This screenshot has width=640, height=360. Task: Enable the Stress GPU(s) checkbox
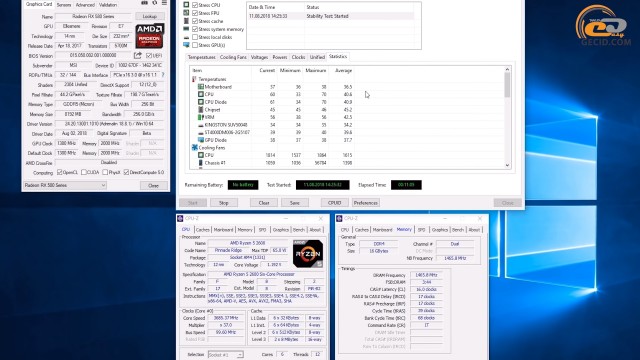tap(195, 45)
